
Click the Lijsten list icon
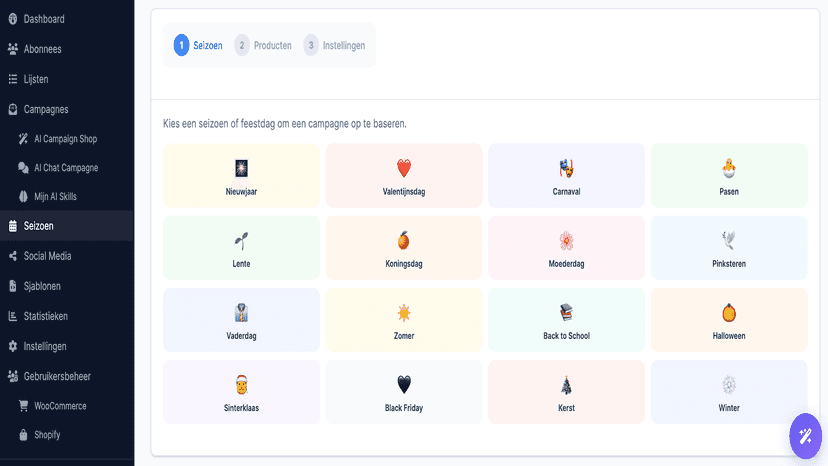[x=13, y=79]
